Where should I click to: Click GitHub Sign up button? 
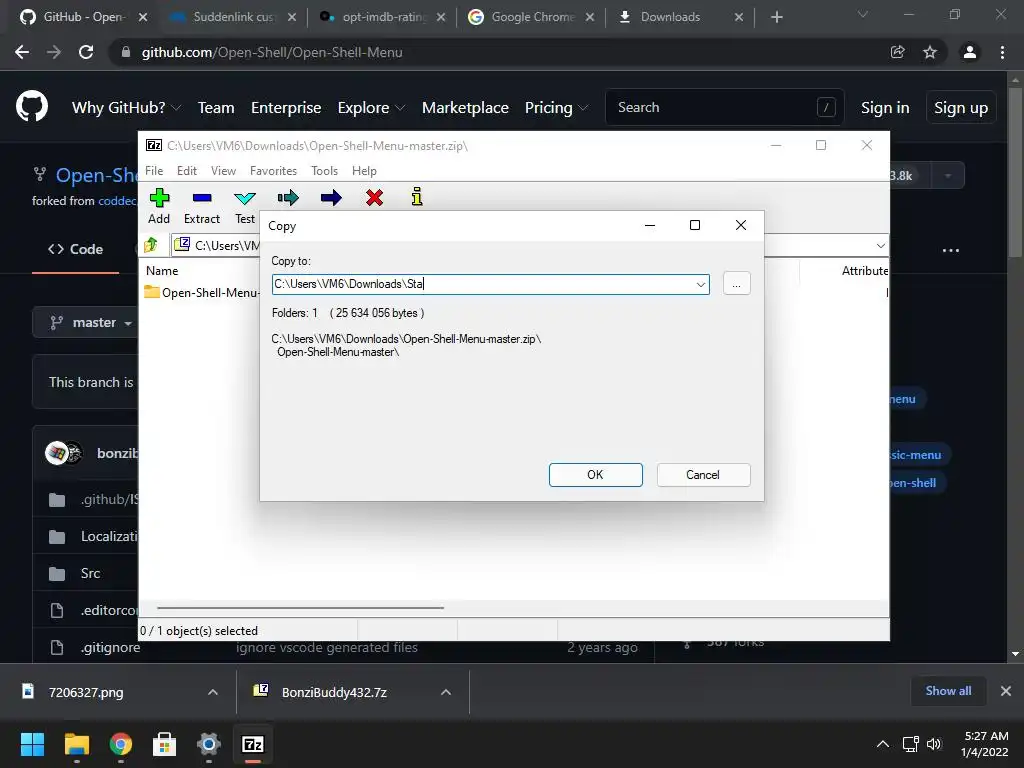(961, 108)
